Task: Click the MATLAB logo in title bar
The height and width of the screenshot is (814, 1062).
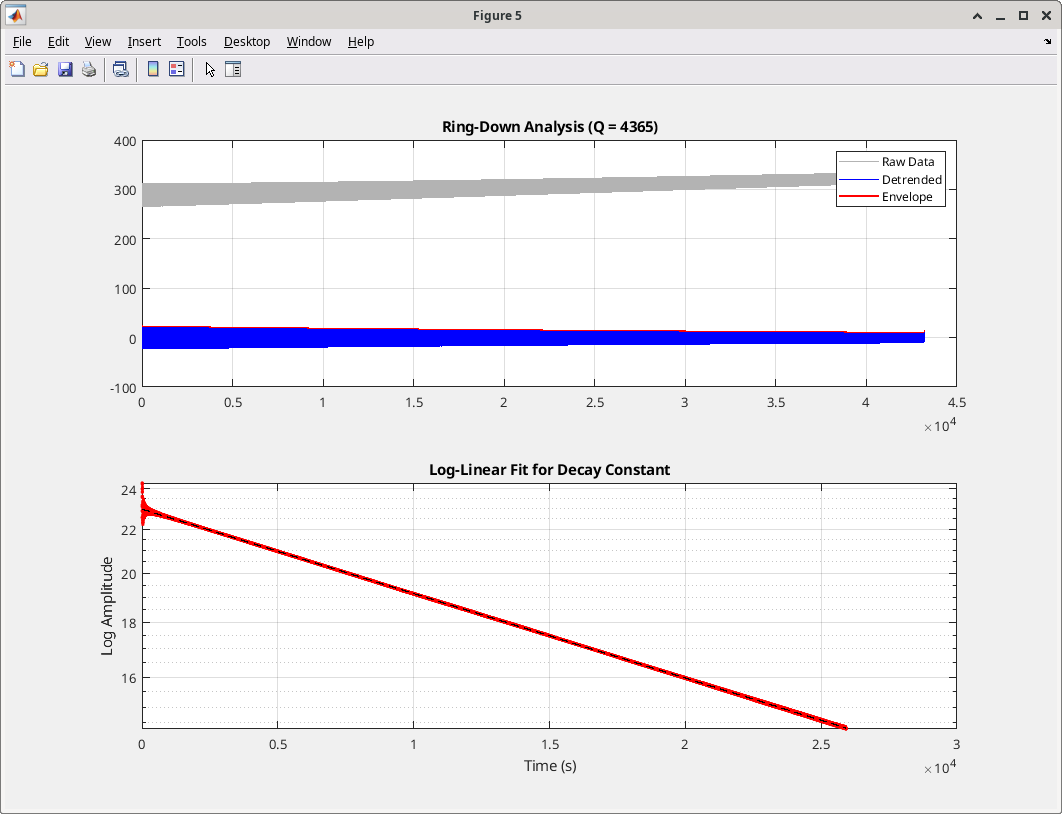Action: coord(16,15)
